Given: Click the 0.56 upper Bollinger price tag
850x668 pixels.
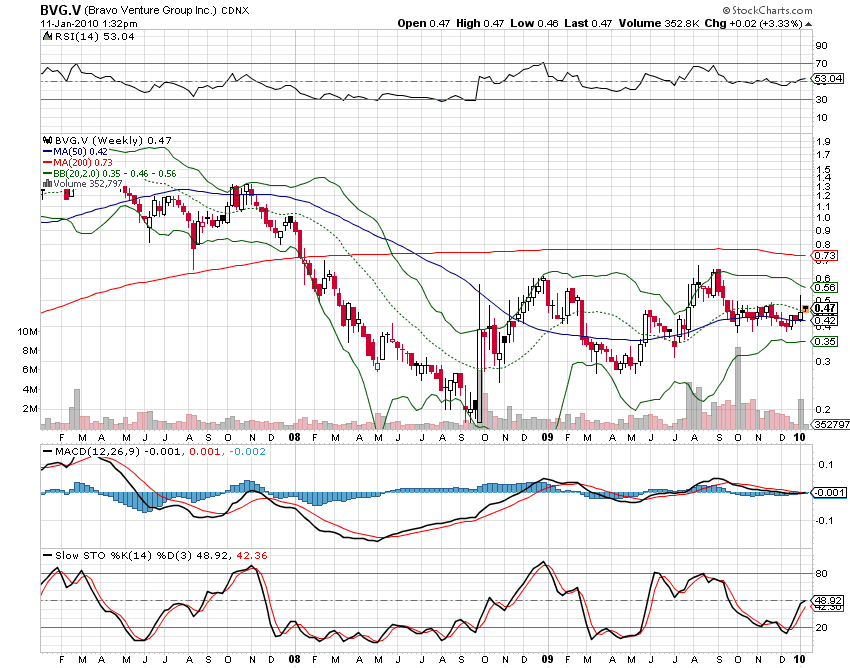Looking at the screenshot, I should [x=825, y=287].
